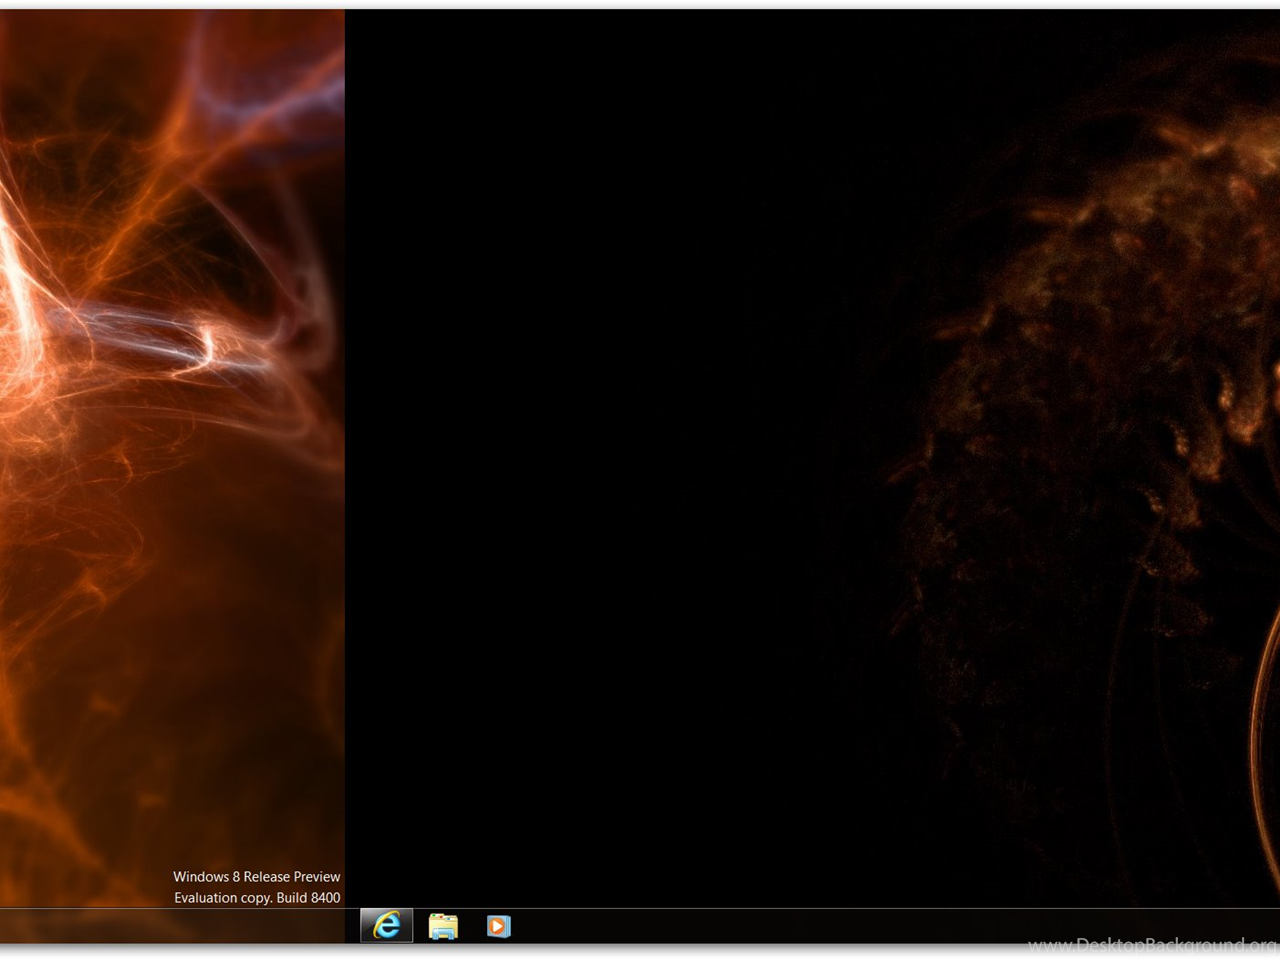Click the word "Windows" in the desktop watermark

(201, 877)
